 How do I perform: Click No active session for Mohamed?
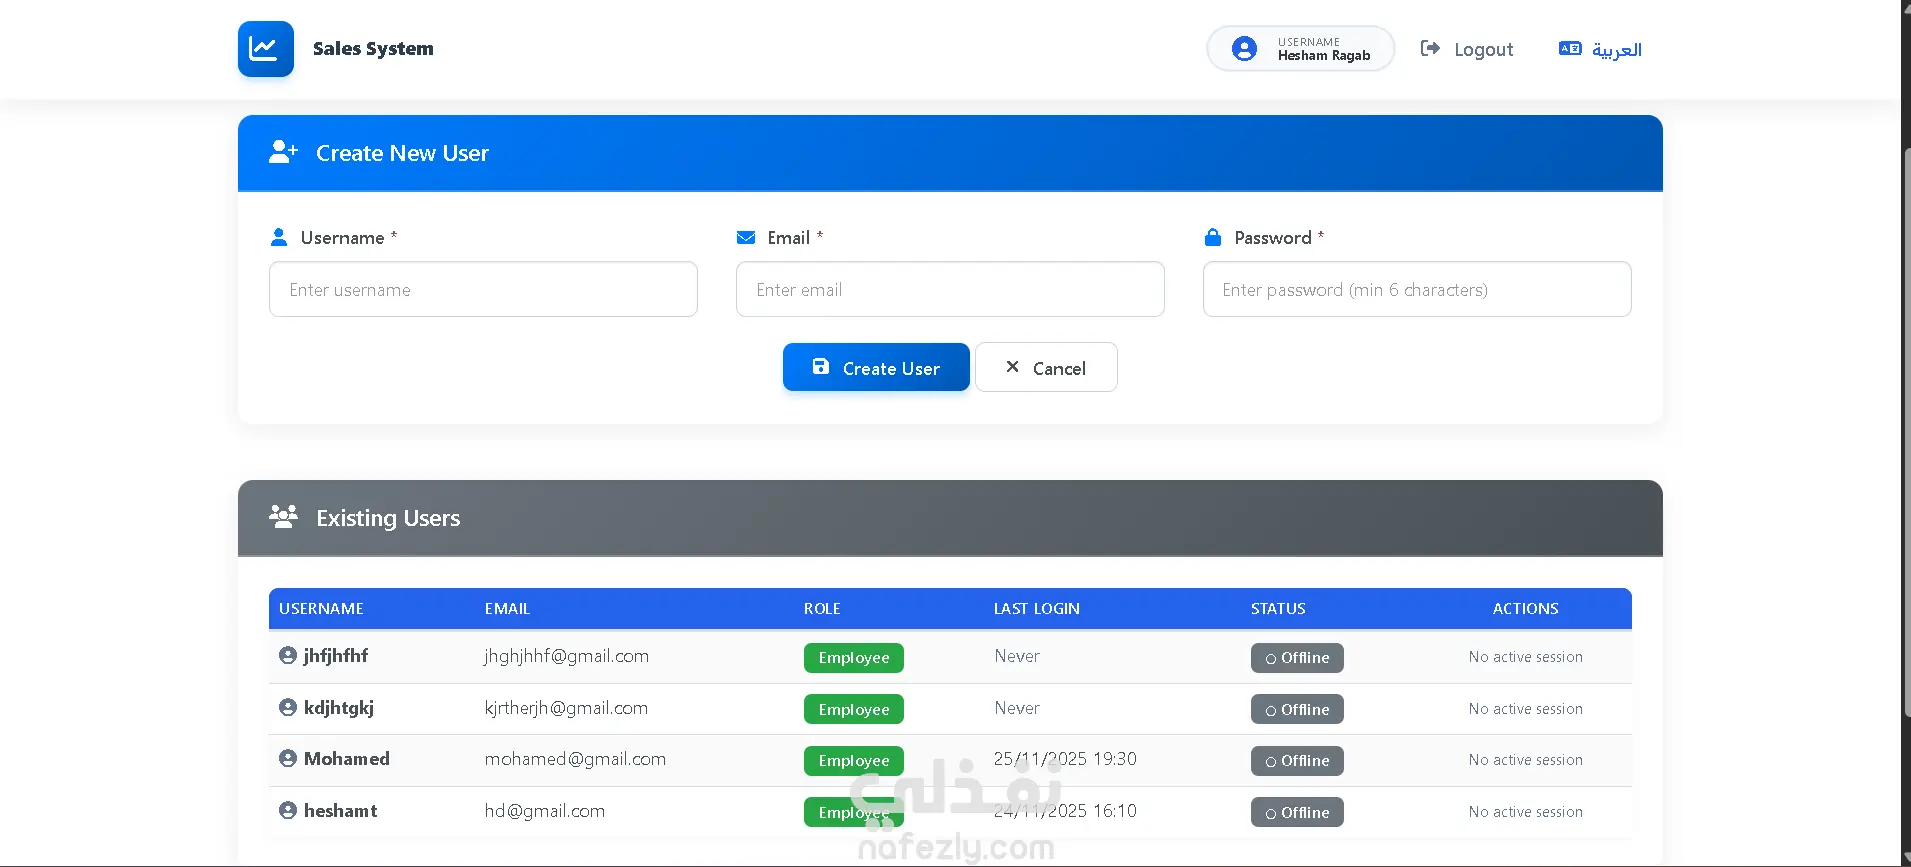1526,760
